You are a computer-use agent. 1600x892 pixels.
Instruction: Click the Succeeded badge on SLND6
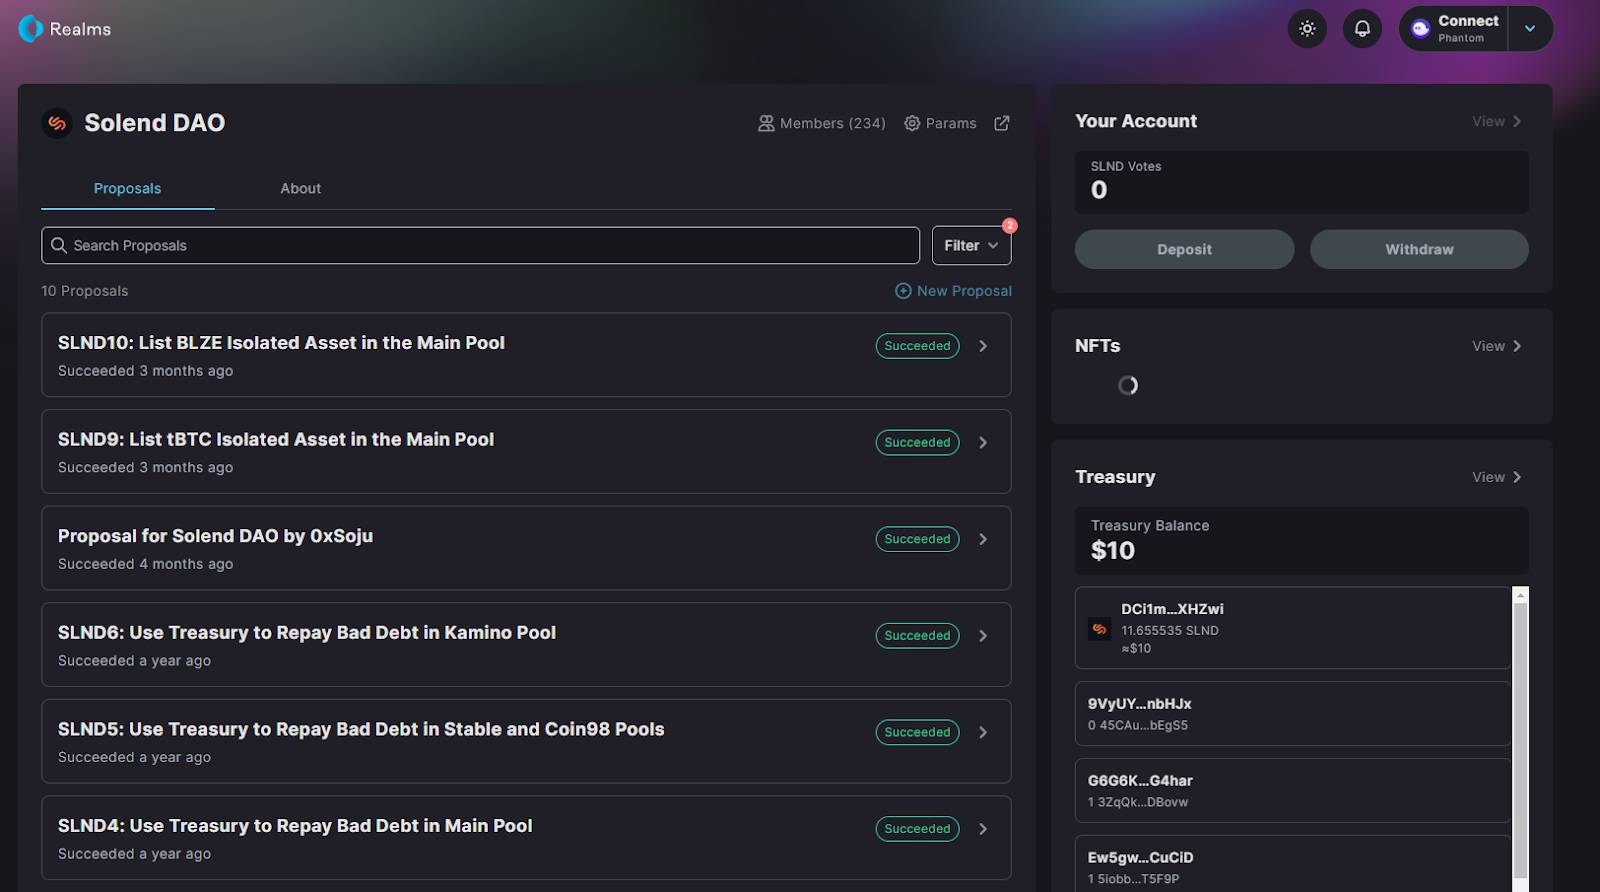click(x=917, y=636)
